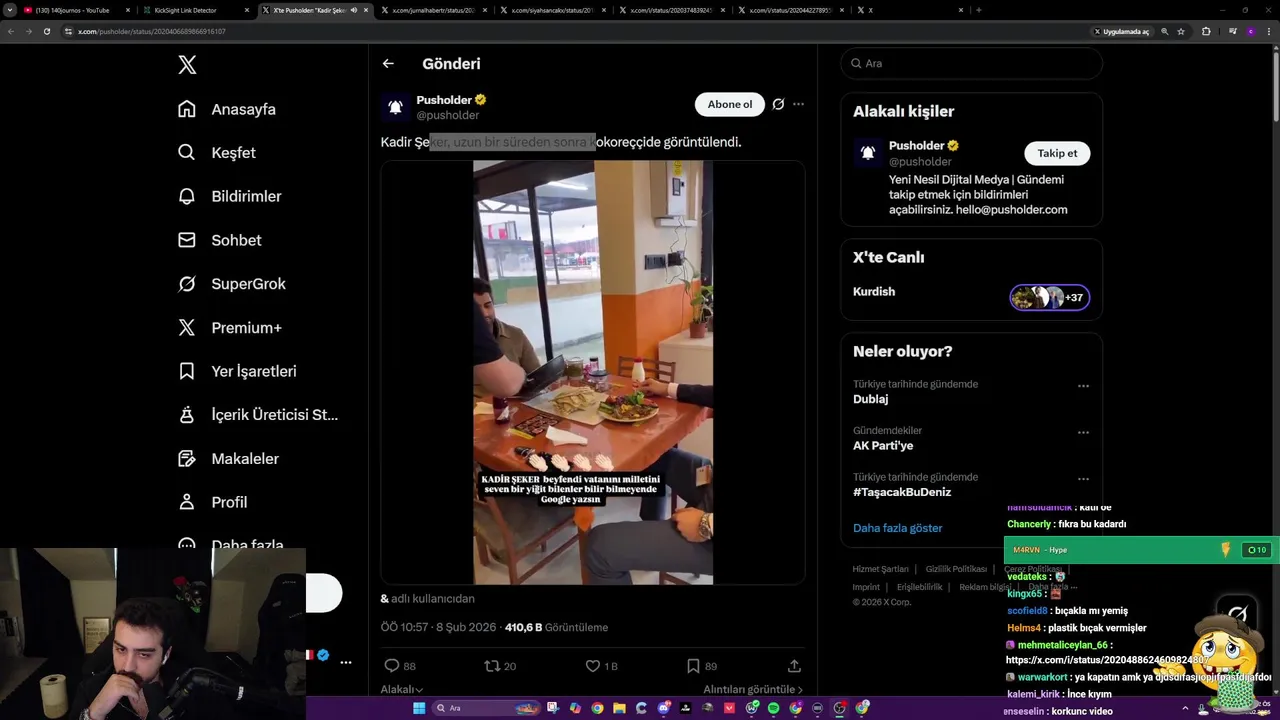Viewport: 1280px width, 720px height.
Task: Open Keşfet search icon in sidebar
Action: pos(187,153)
